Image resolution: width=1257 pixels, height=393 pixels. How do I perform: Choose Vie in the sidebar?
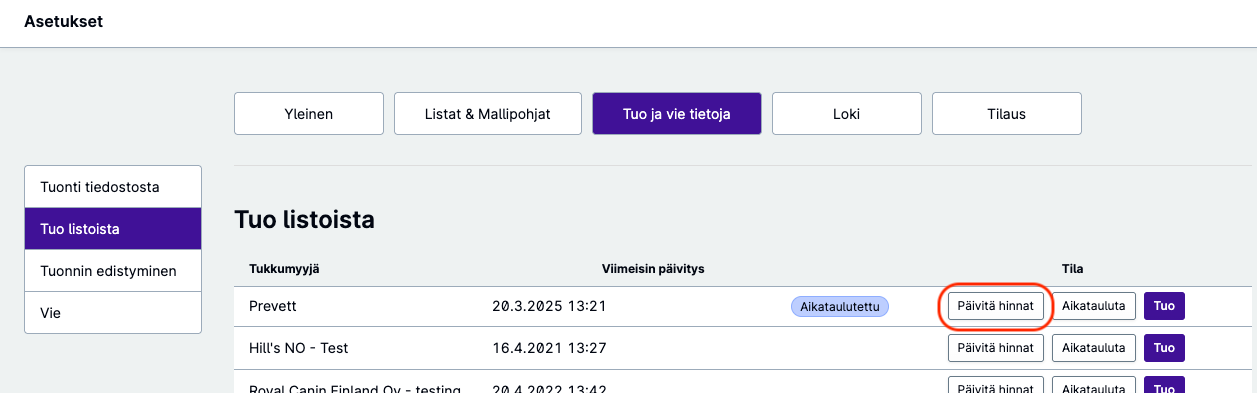113,313
